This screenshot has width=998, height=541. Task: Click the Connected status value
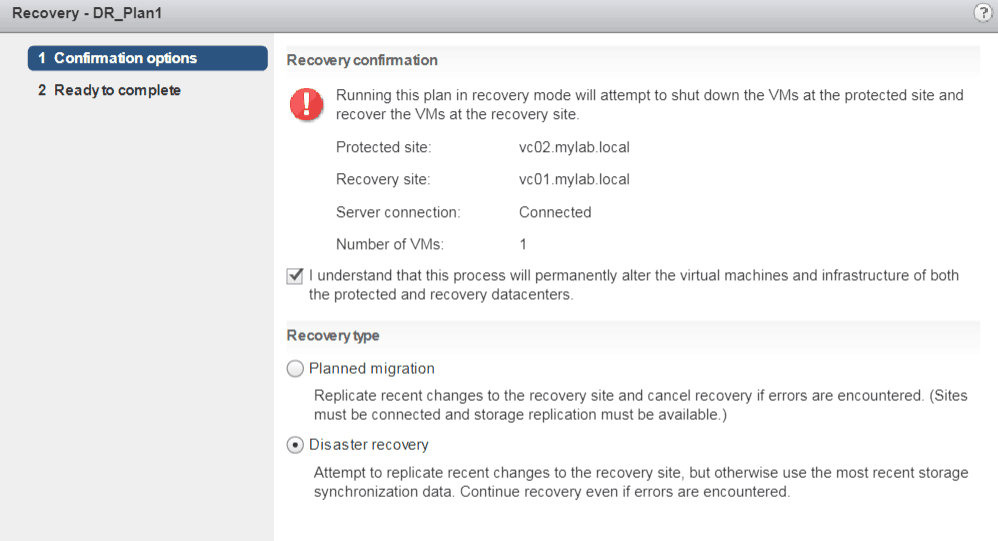point(555,212)
